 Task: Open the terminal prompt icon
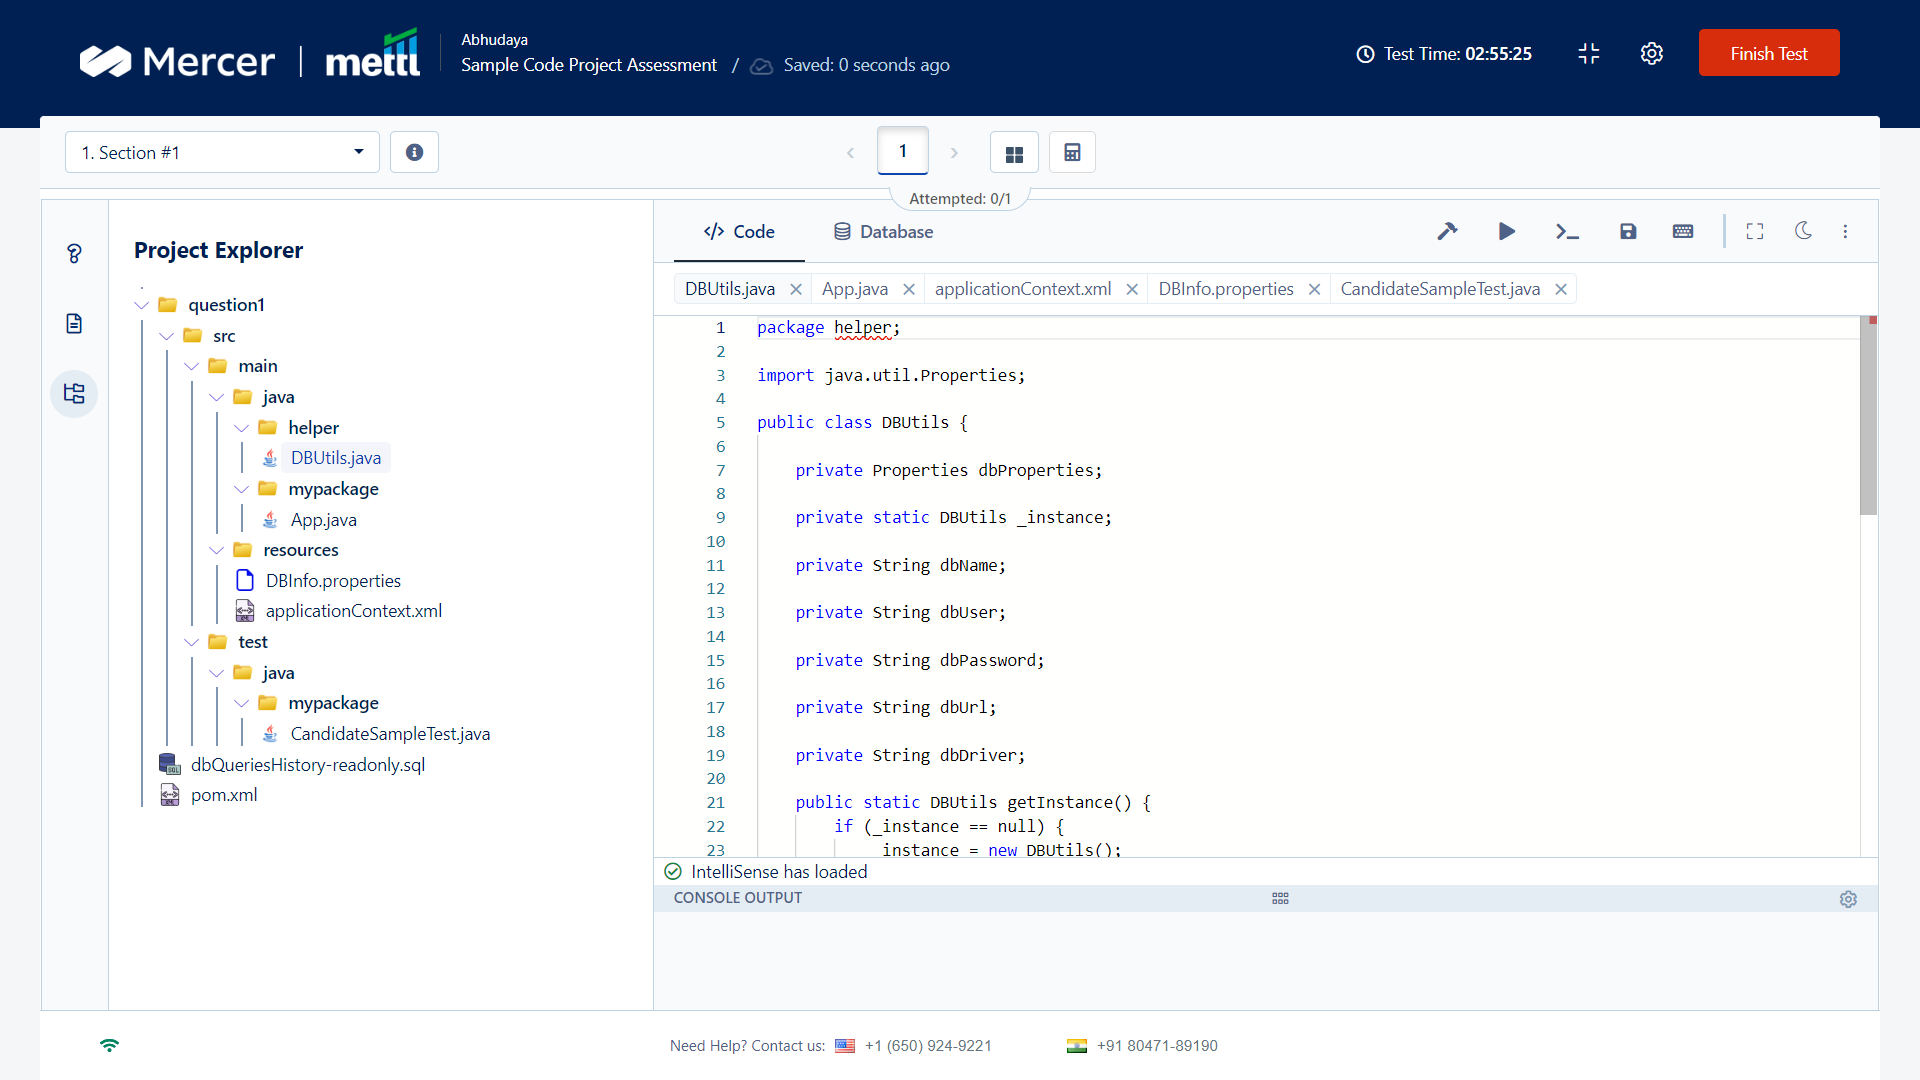pos(1567,231)
